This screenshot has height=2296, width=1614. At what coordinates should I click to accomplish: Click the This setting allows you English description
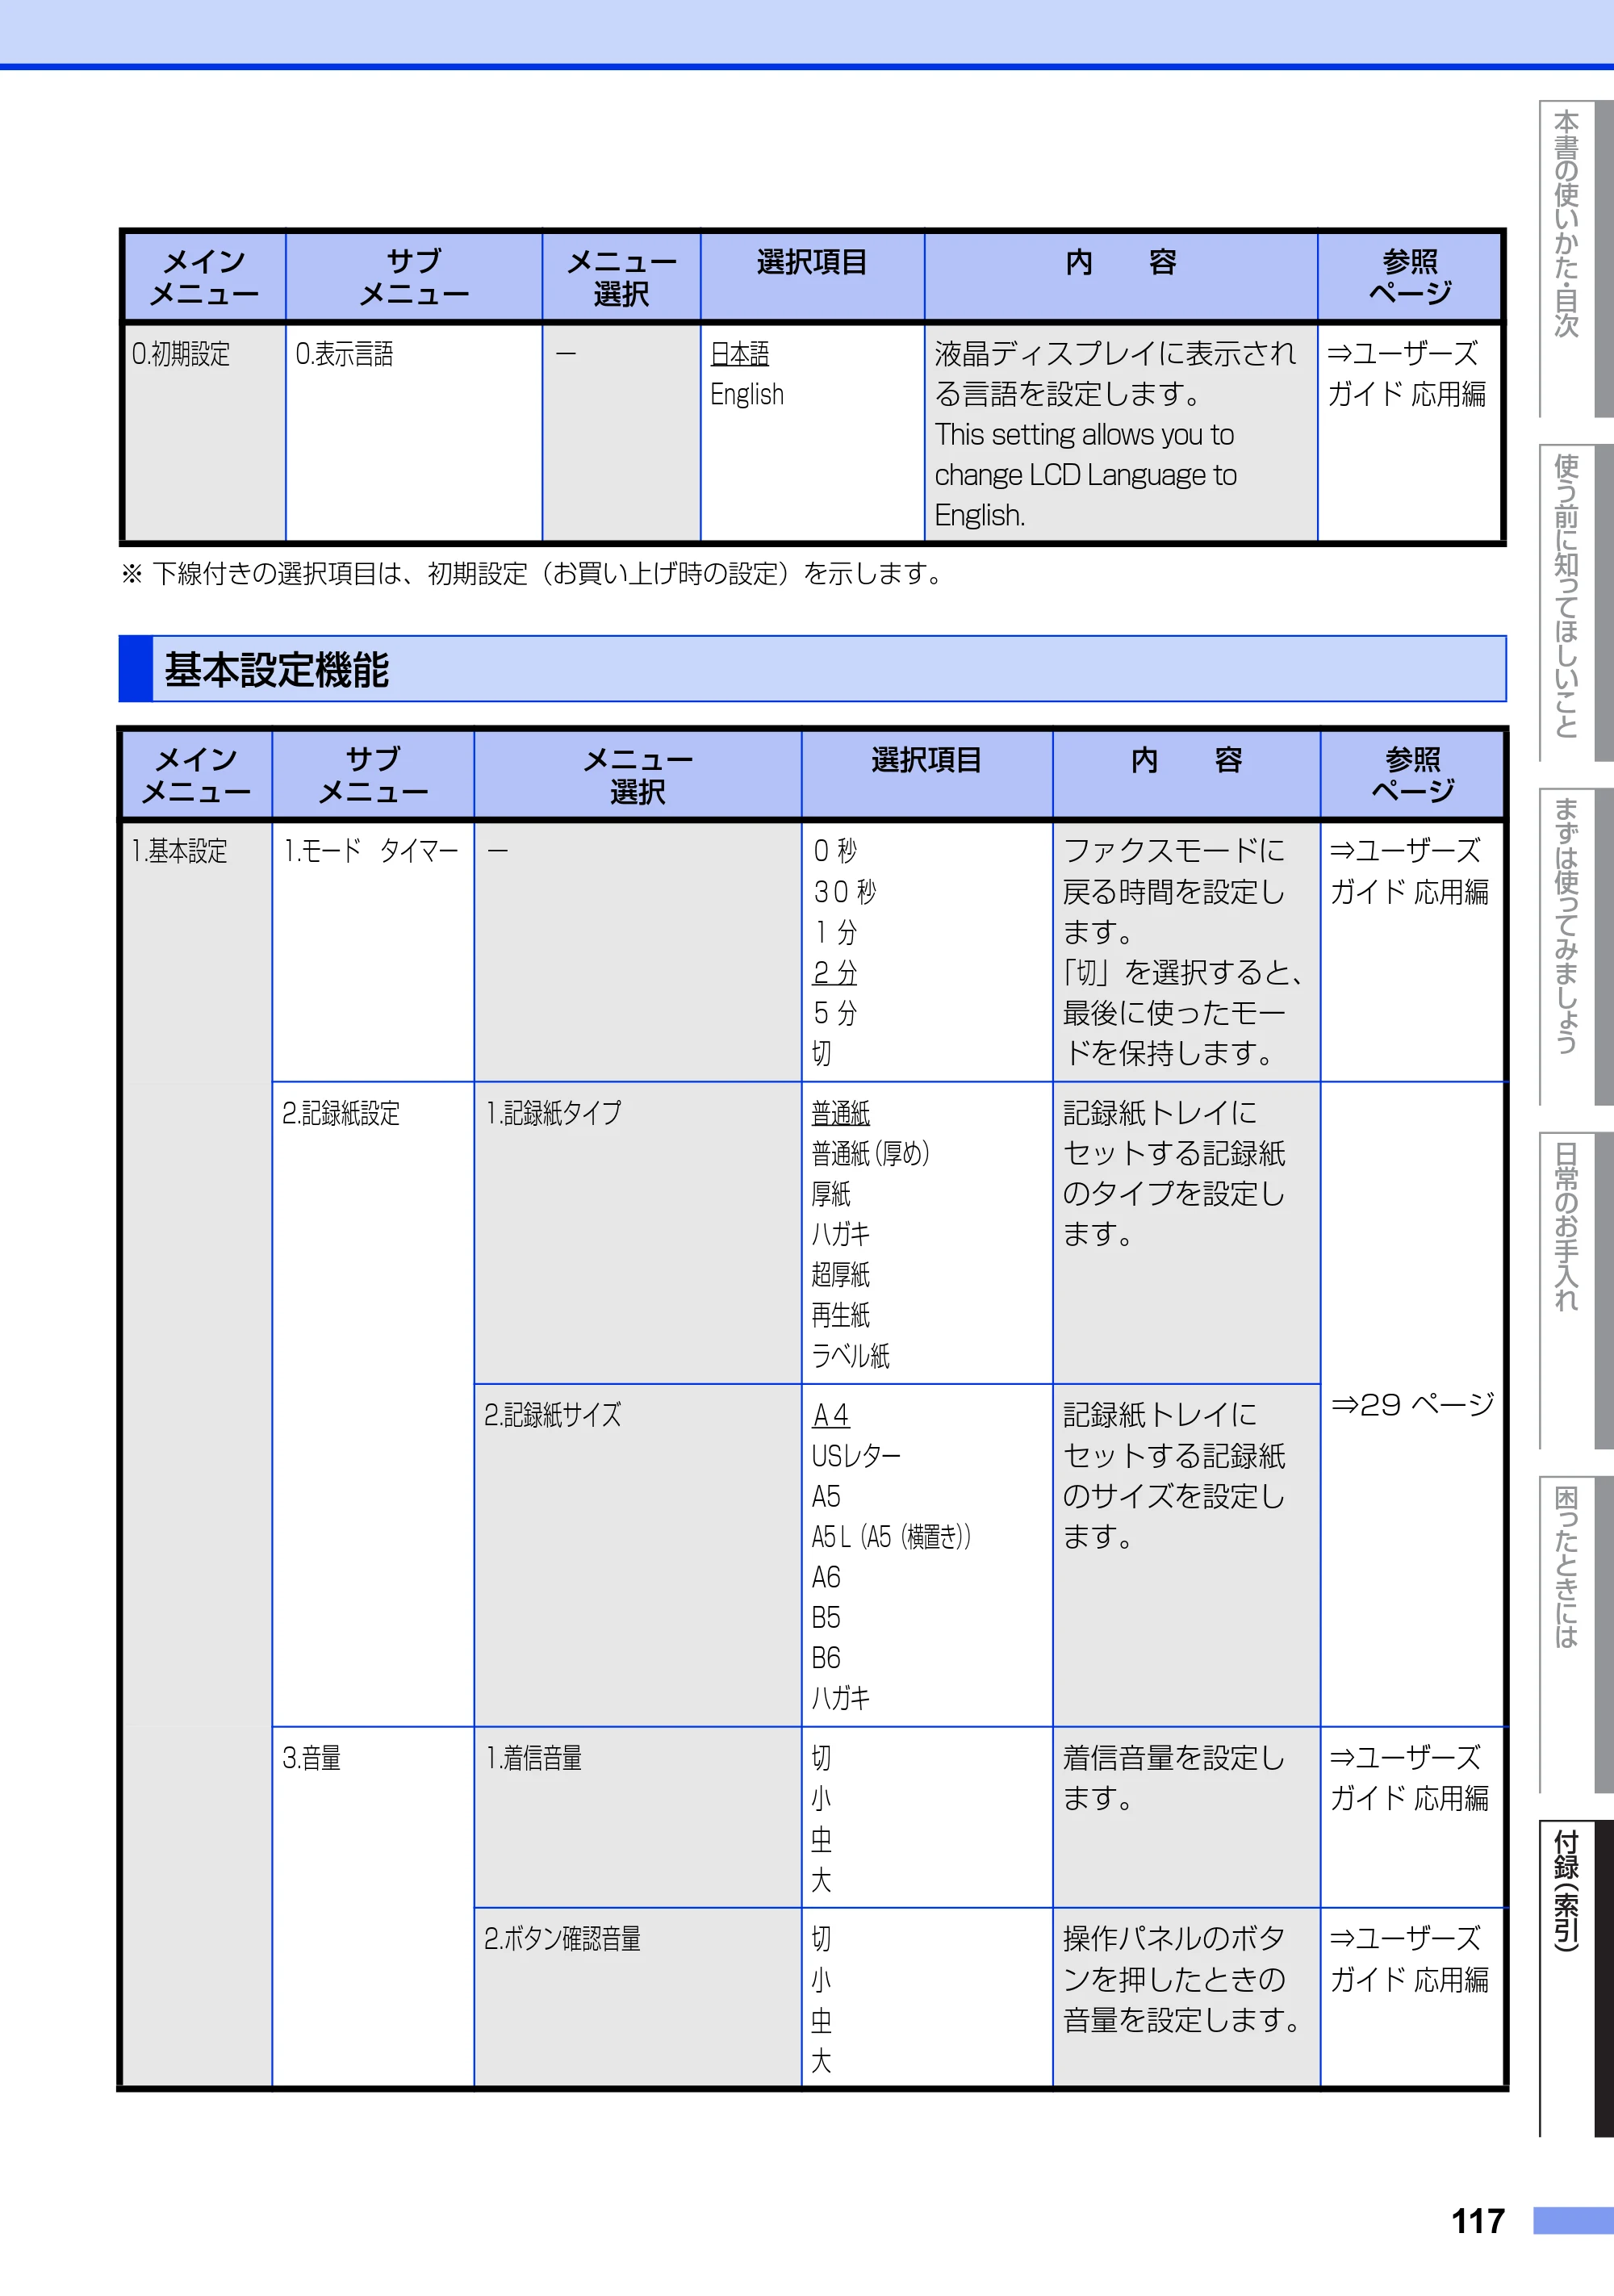click(1086, 475)
